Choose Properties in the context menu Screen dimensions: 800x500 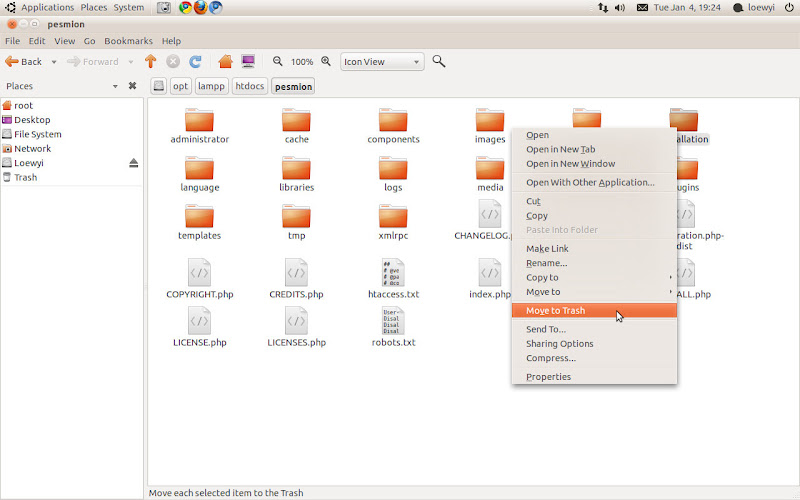pos(594,377)
